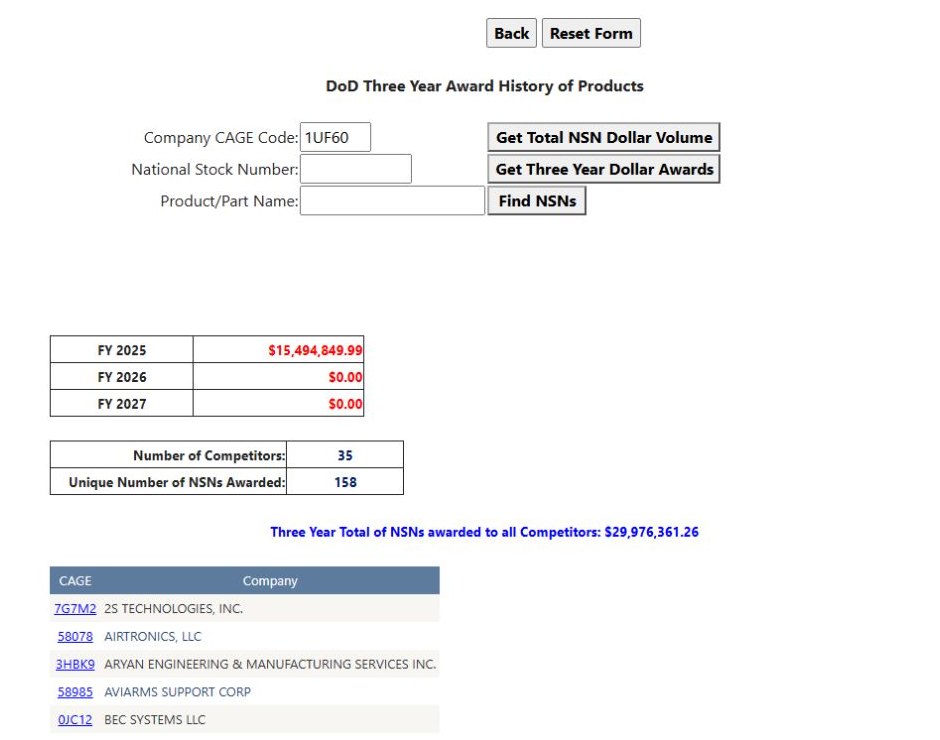Click Get Three Year Dollar Awards

604,169
